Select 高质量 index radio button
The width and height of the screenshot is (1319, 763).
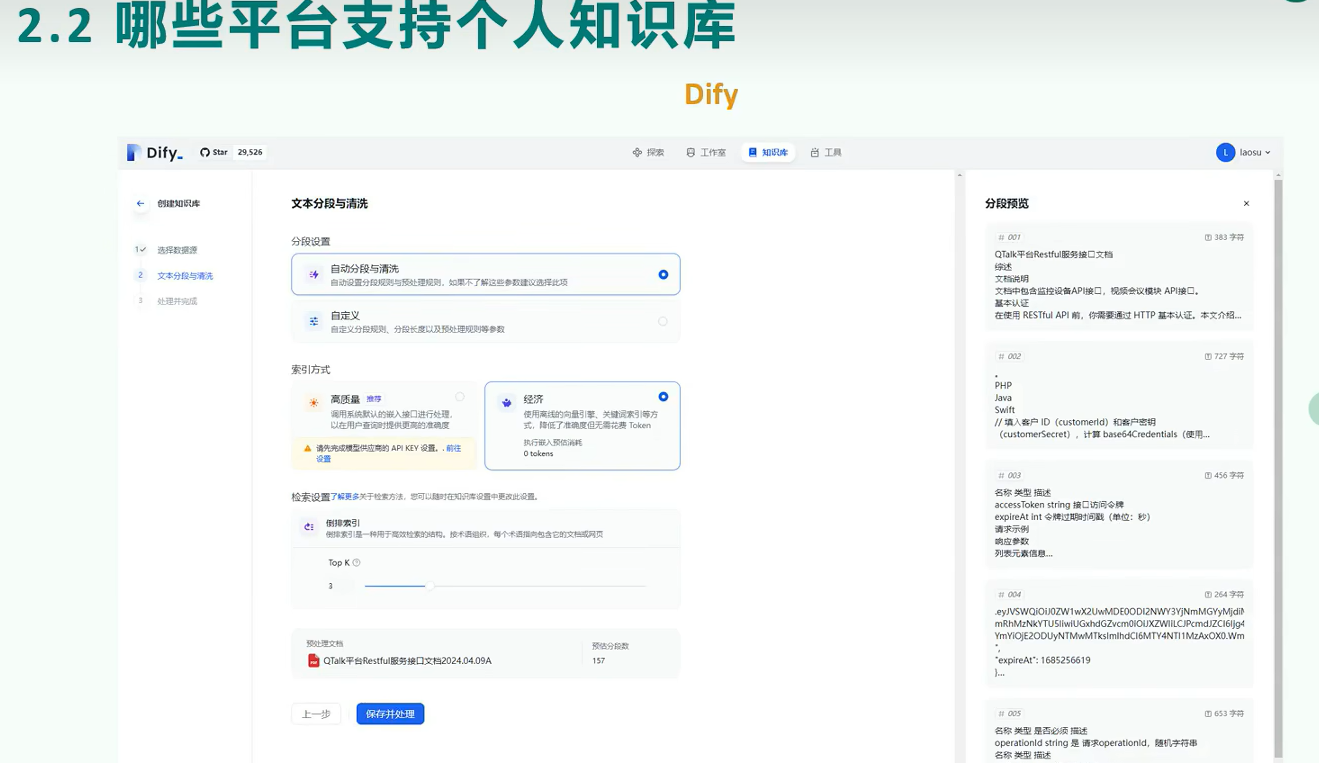point(460,397)
